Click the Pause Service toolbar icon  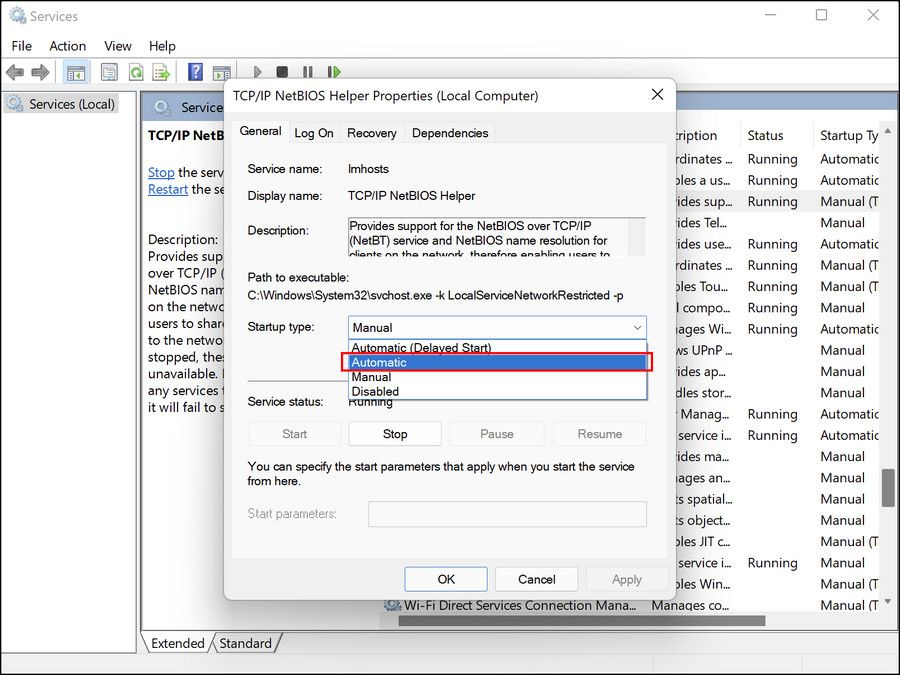[x=307, y=72]
